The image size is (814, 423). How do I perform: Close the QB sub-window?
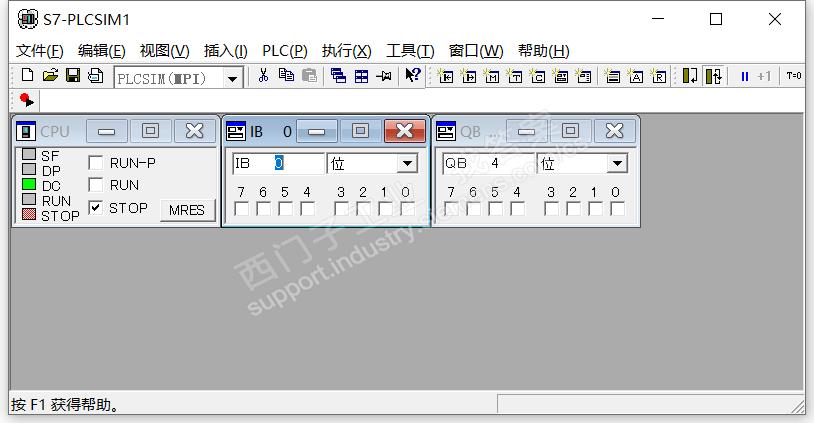[x=614, y=131]
